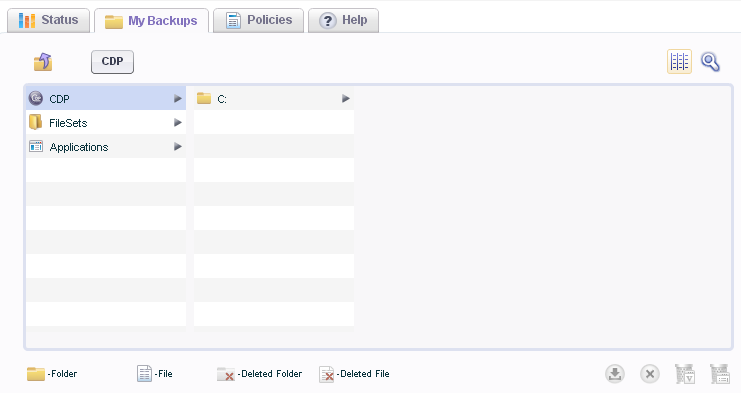
Task: Click the "-File" legend text
Action: pos(163,374)
